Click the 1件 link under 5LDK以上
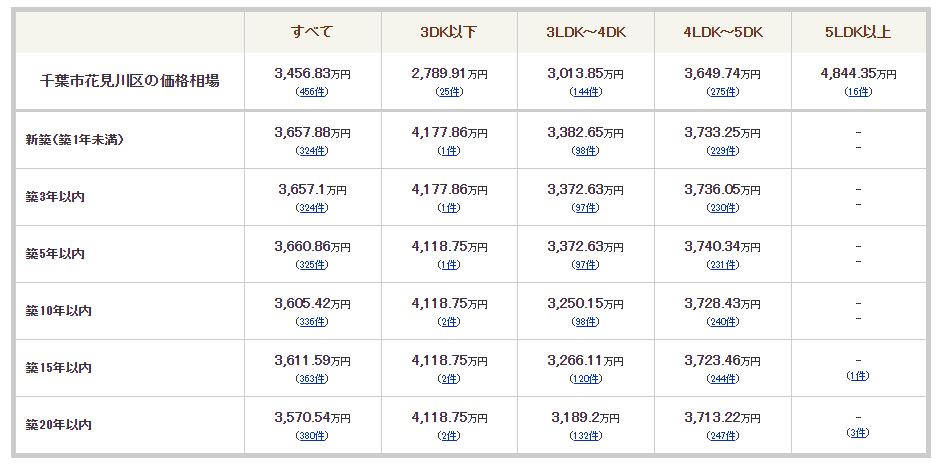The height and width of the screenshot is (469, 937). coord(858,376)
